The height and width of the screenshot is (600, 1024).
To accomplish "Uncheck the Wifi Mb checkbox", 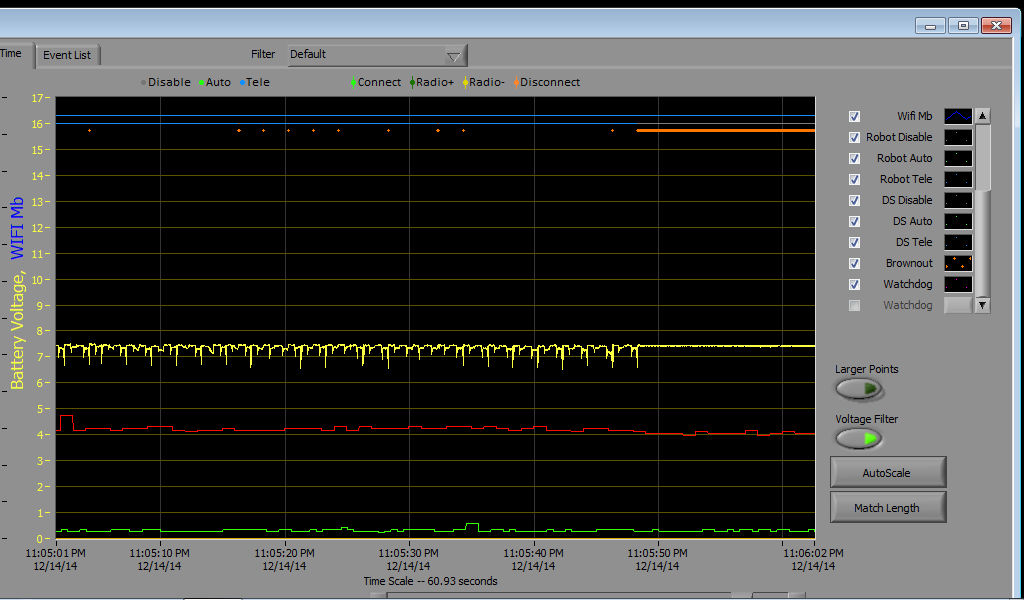I will coord(854,116).
